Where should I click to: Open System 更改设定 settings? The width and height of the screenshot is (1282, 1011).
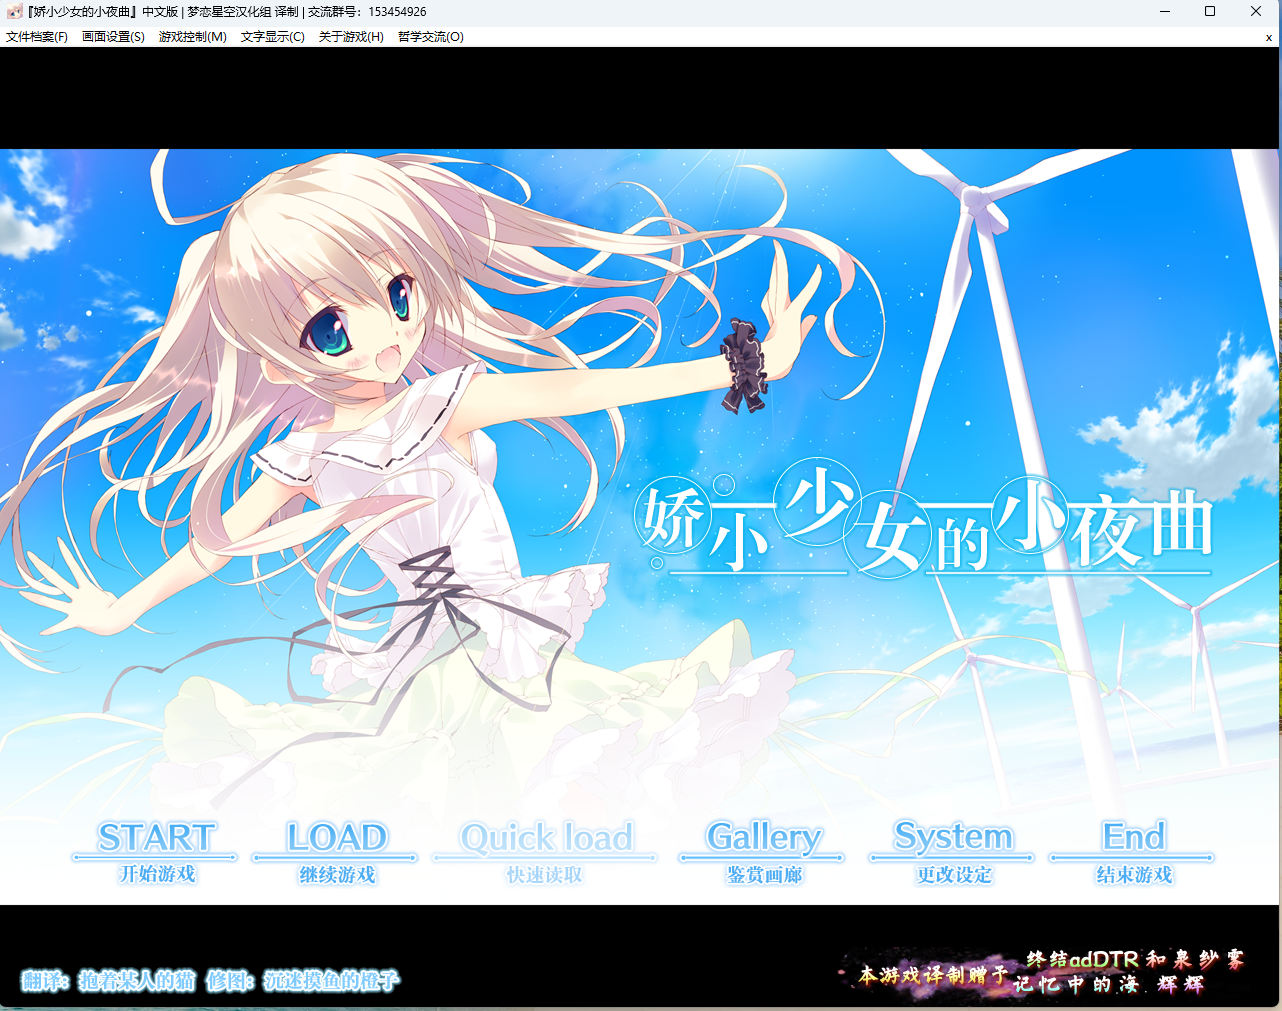(x=953, y=852)
